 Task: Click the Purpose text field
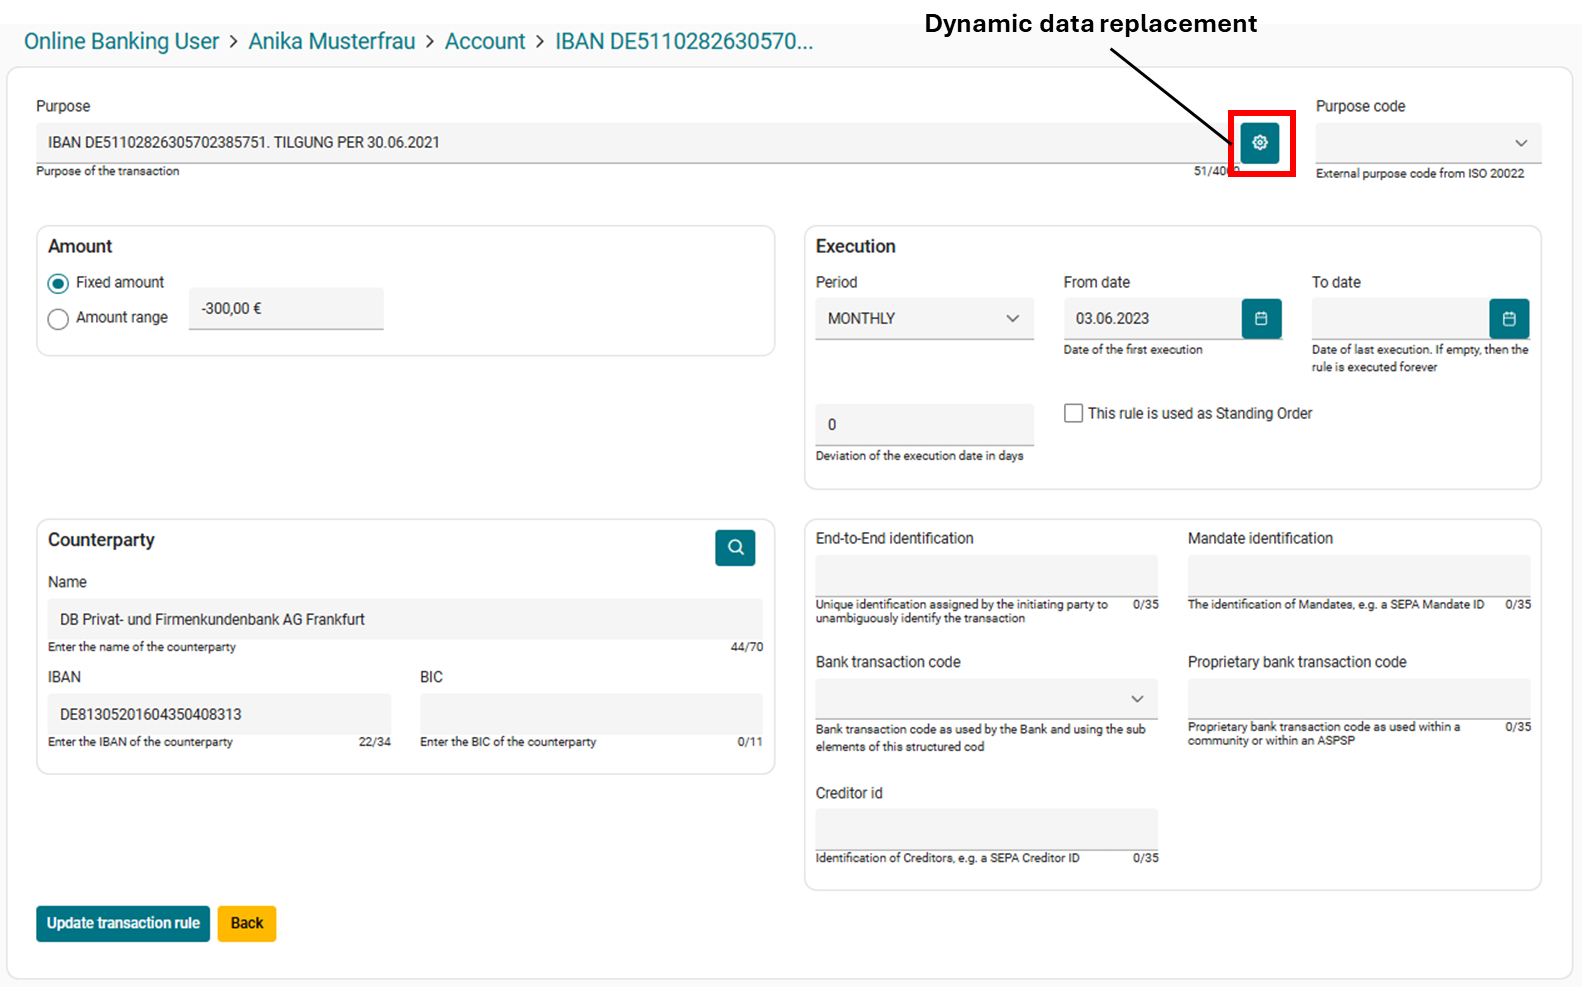630,143
